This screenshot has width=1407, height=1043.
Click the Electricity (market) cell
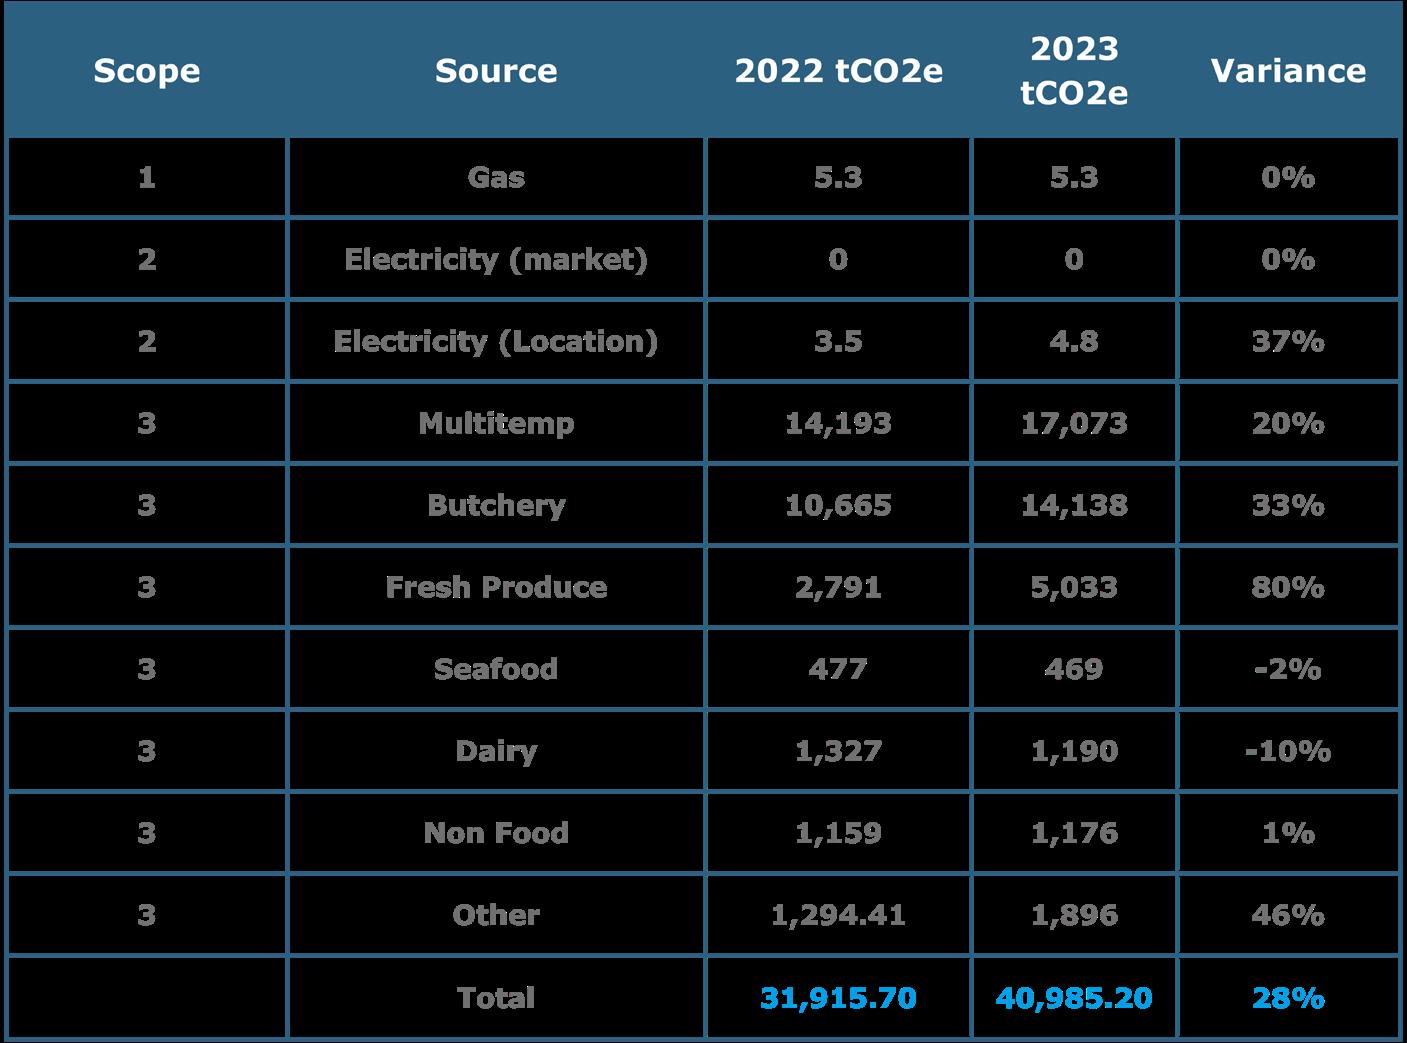click(496, 259)
